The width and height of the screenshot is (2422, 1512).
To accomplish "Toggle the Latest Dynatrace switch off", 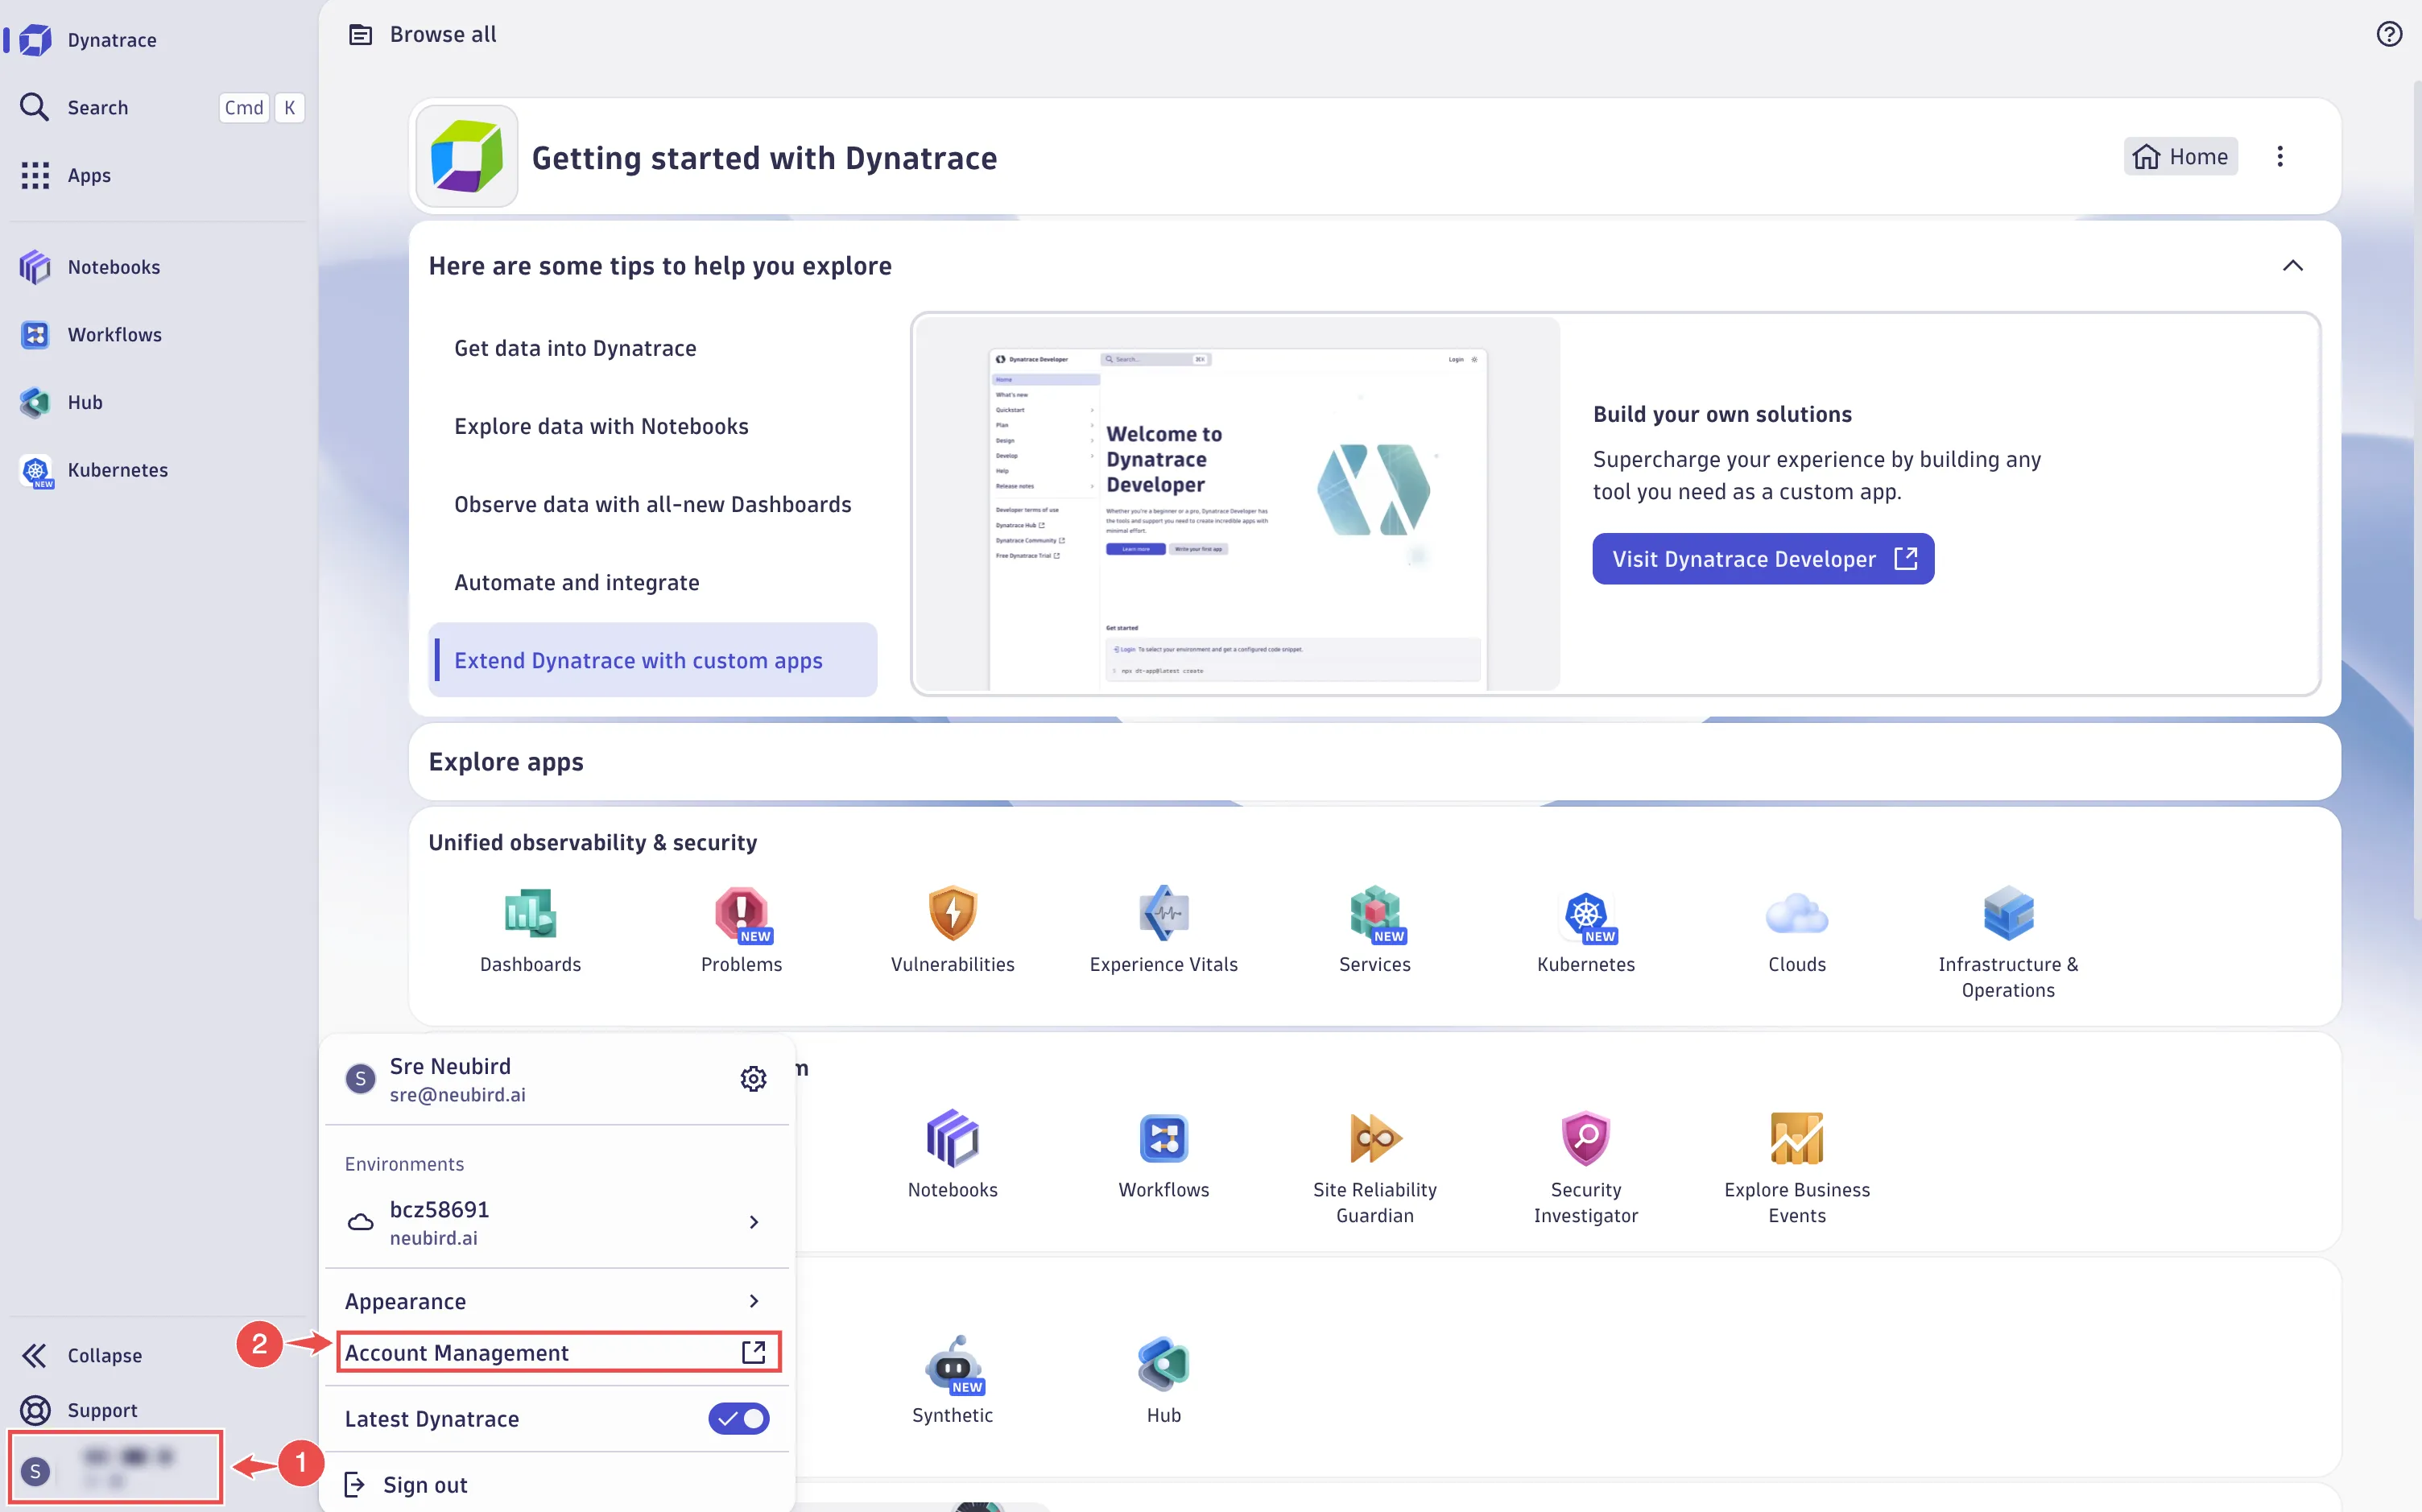I will [x=738, y=1418].
